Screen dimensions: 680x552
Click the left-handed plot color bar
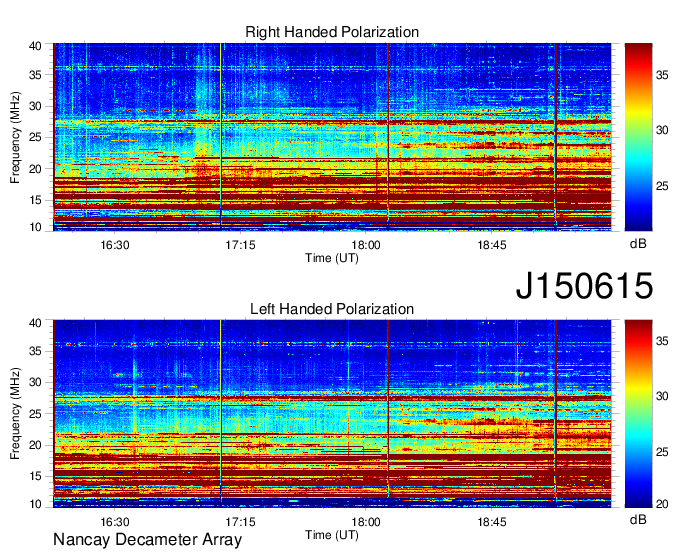point(638,414)
